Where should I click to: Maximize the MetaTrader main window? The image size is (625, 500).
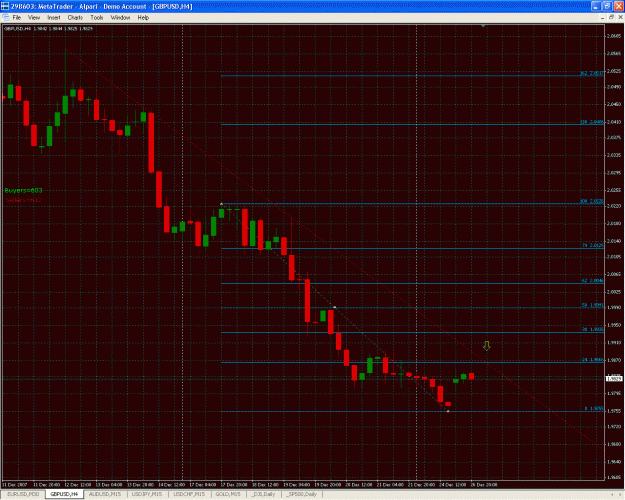[607, 6]
